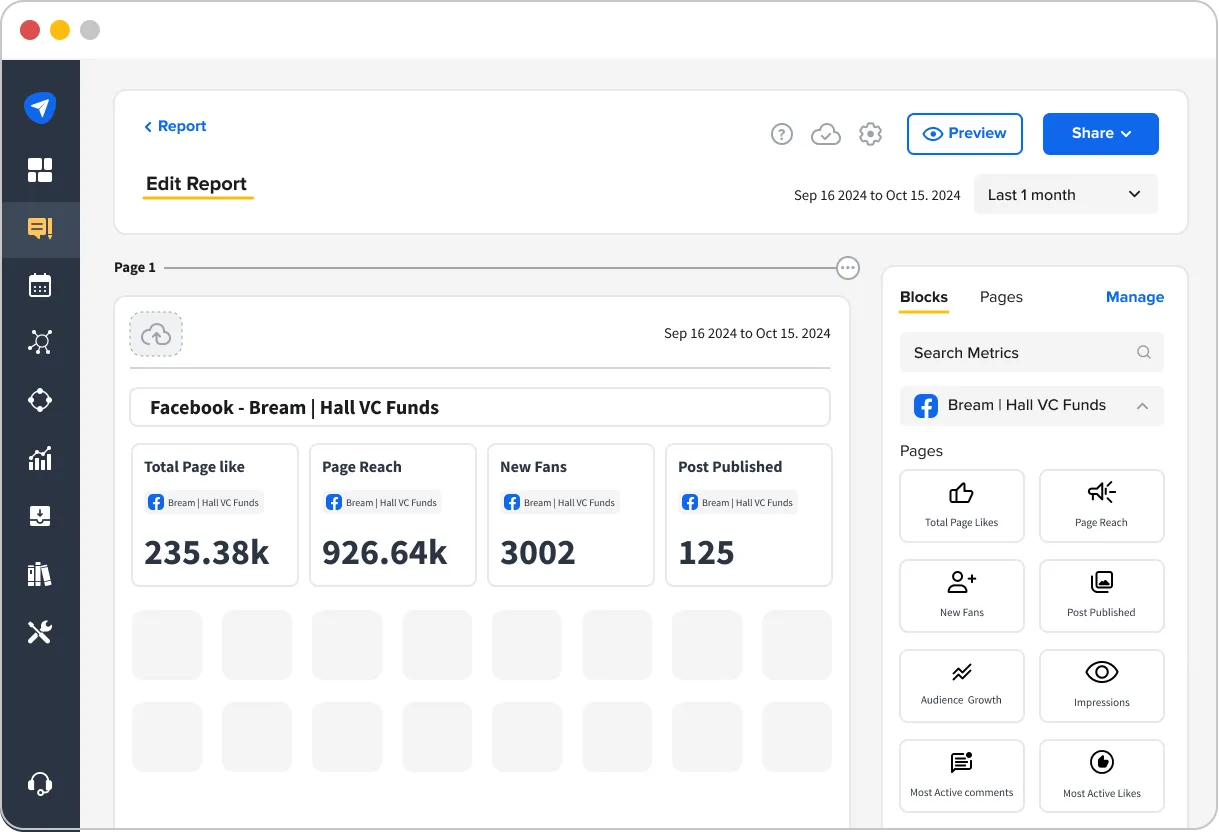Click the inbox download icon in sidebar
The width and height of the screenshot is (1219, 832).
[41, 515]
